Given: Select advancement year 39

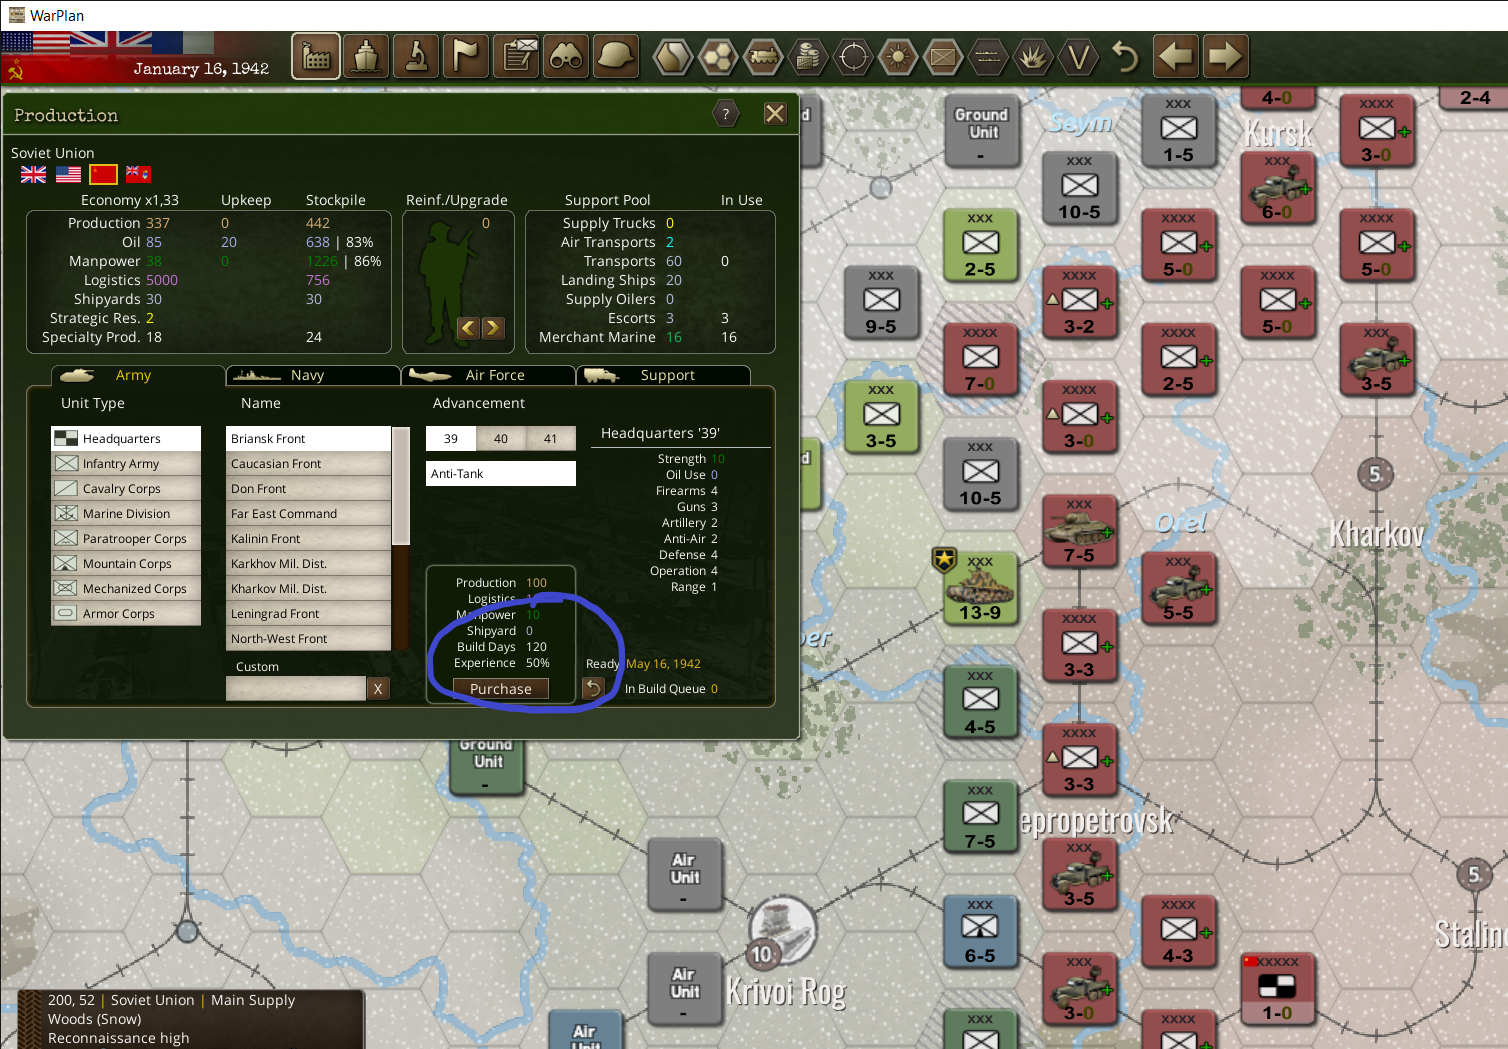Looking at the screenshot, I should 451,438.
